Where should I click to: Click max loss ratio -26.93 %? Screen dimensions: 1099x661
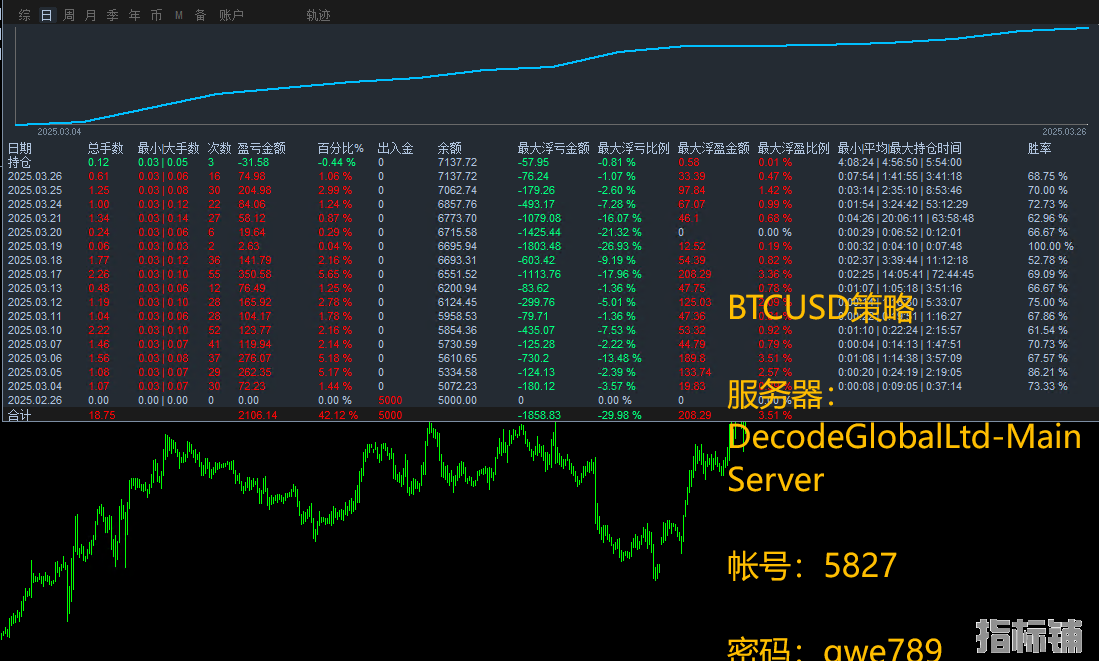[620, 246]
